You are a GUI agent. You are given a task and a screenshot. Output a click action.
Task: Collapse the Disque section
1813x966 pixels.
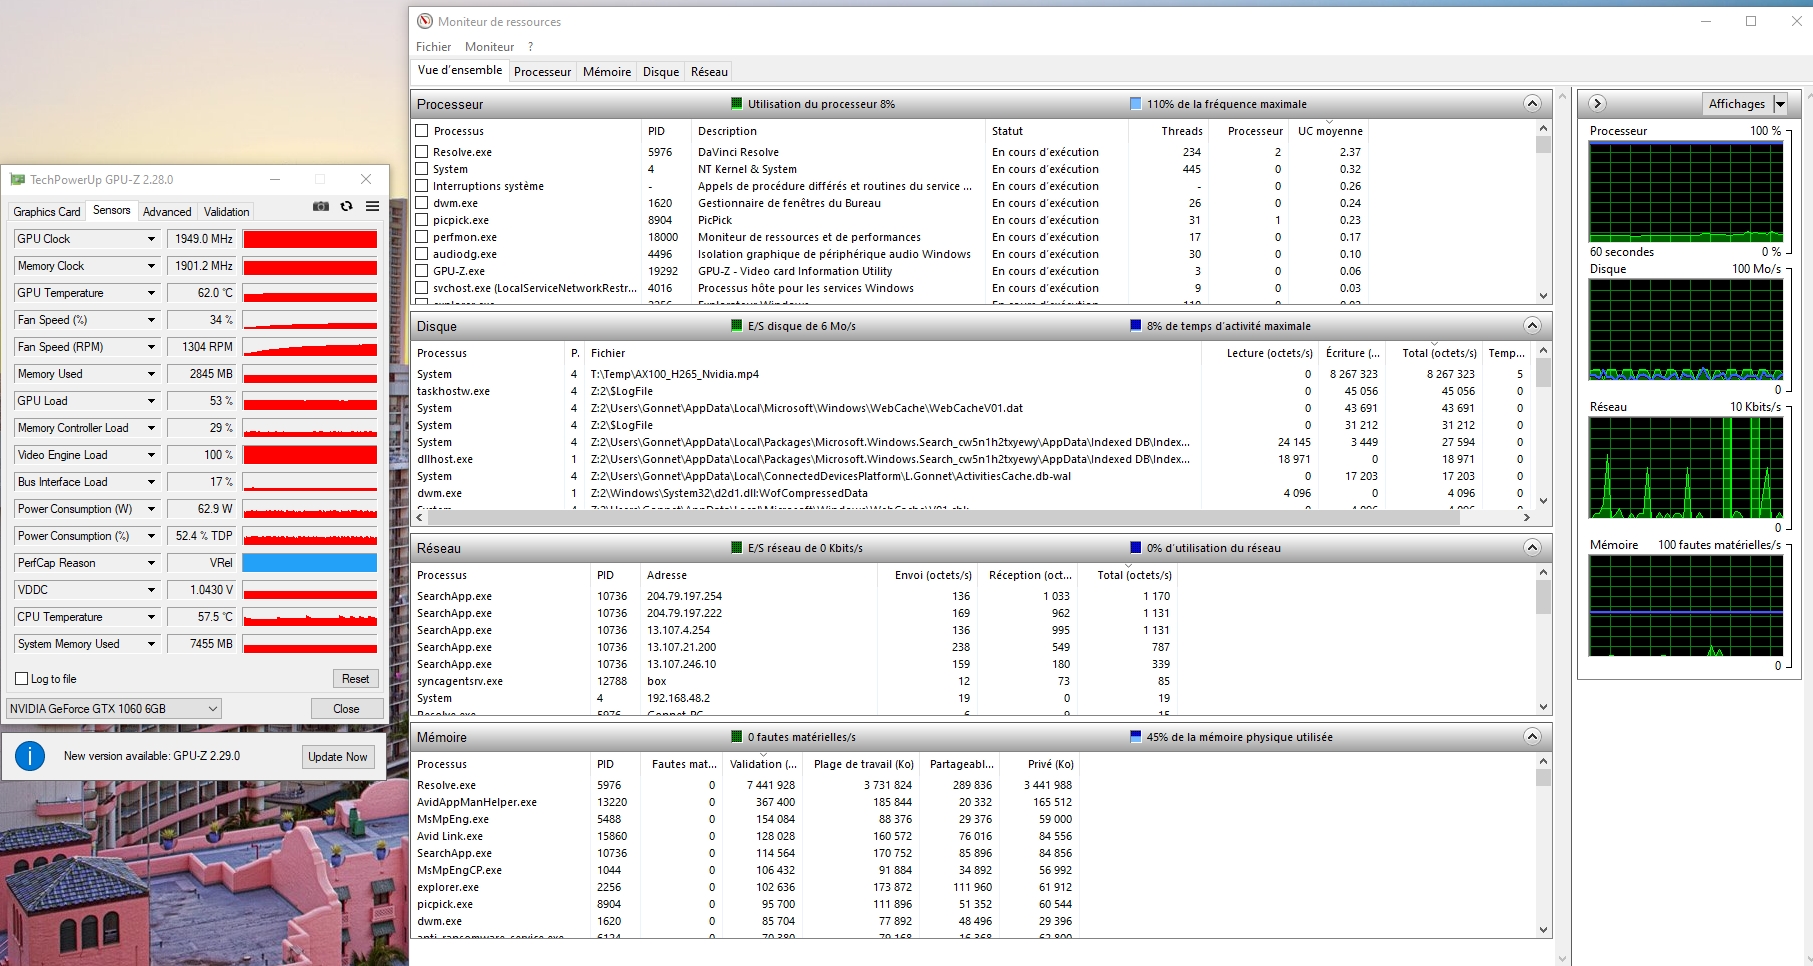coord(1532,326)
